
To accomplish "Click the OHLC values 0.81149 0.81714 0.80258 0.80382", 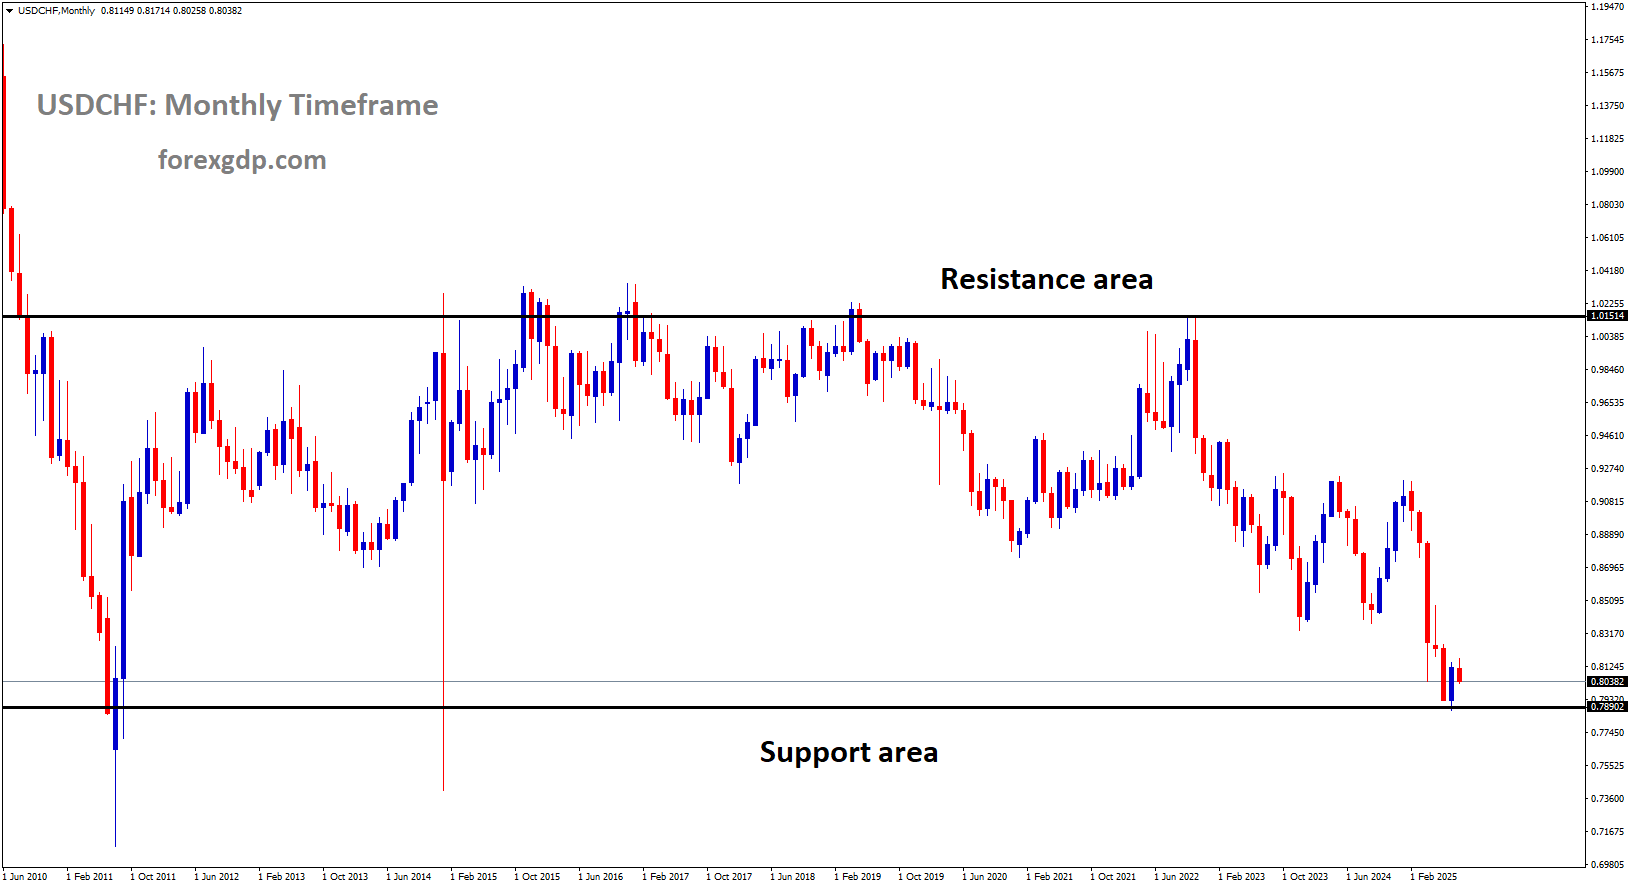I will coord(171,11).
